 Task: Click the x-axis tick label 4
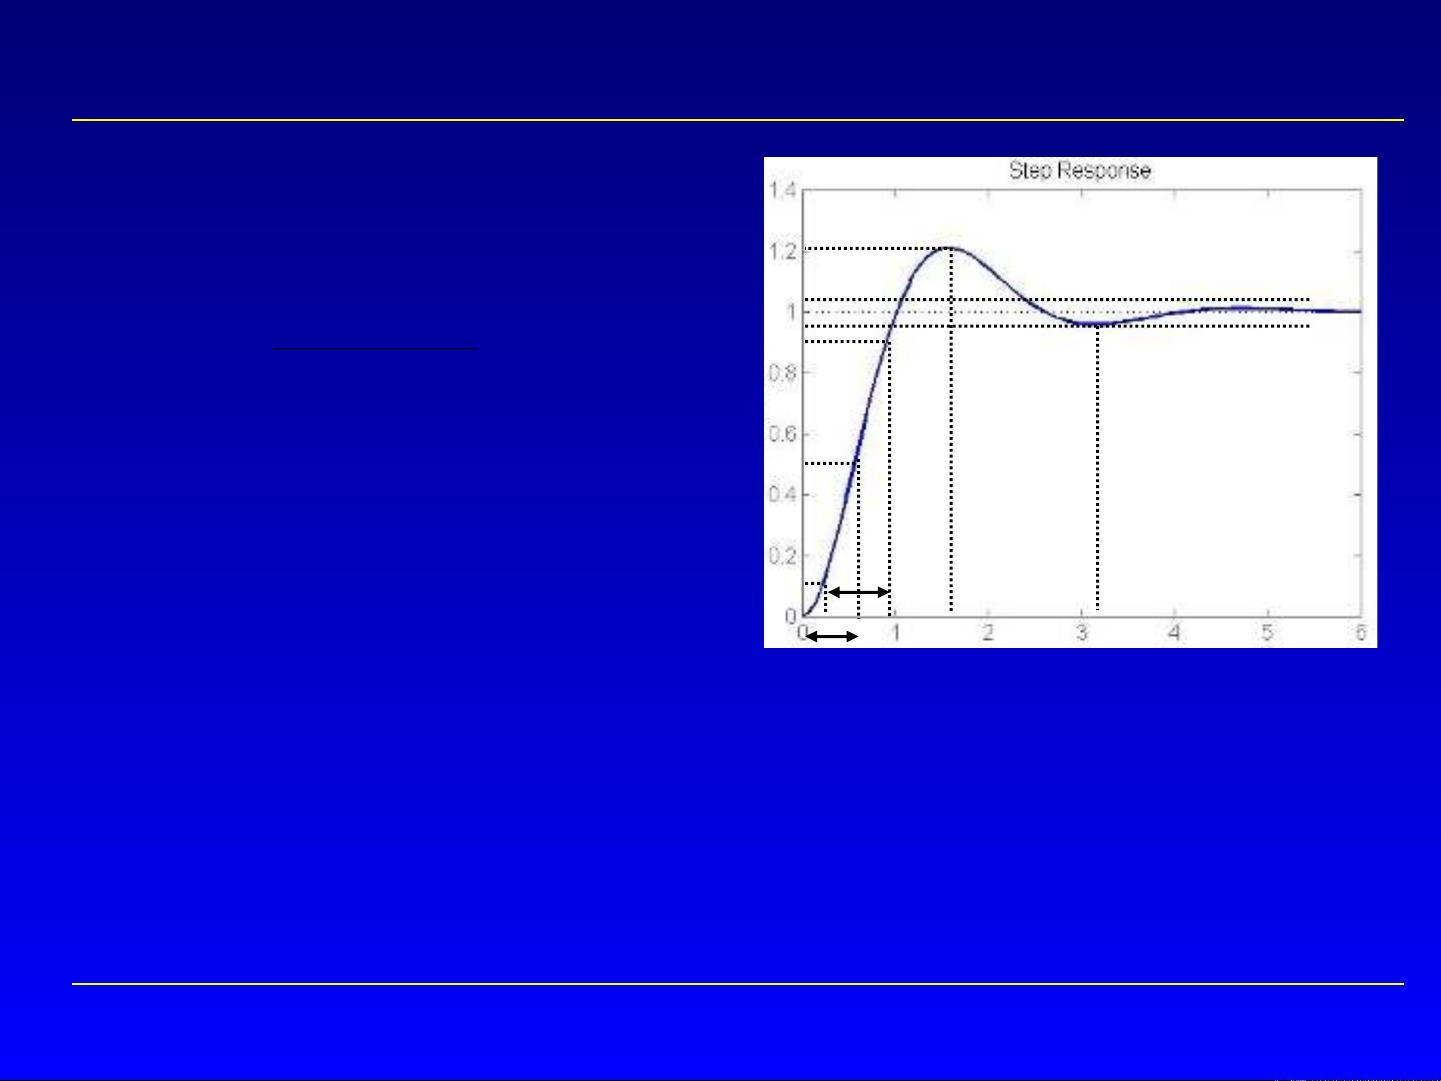click(1174, 633)
